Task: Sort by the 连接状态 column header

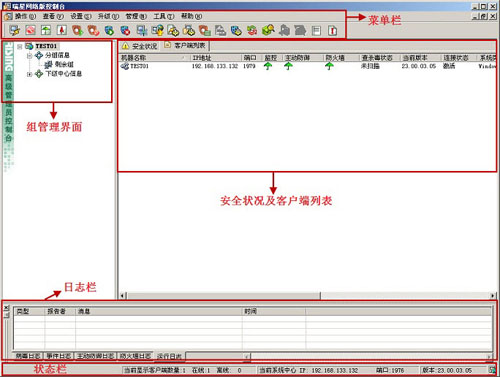Action: (x=459, y=58)
